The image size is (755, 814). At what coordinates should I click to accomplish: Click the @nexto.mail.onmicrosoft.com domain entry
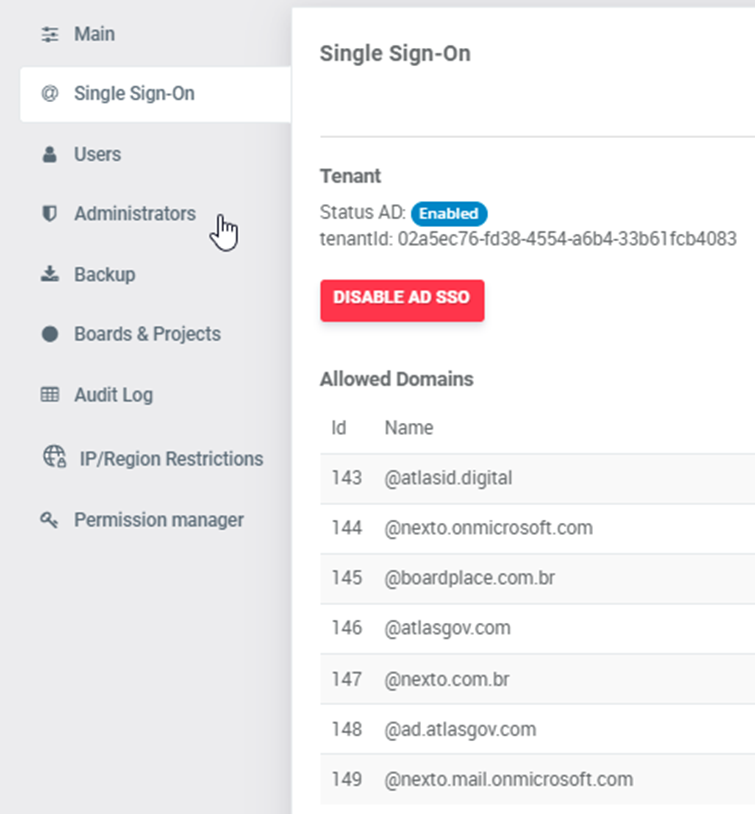[x=508, y=779]
